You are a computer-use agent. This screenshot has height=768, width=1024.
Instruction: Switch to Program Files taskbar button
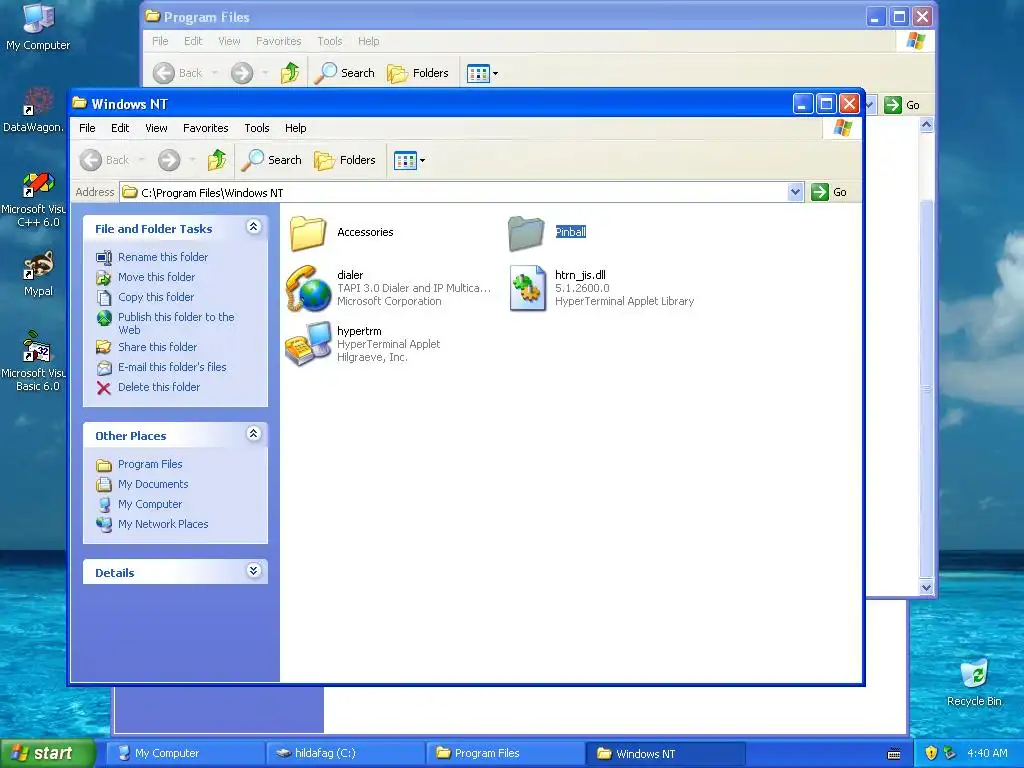(x=505, y=754)
